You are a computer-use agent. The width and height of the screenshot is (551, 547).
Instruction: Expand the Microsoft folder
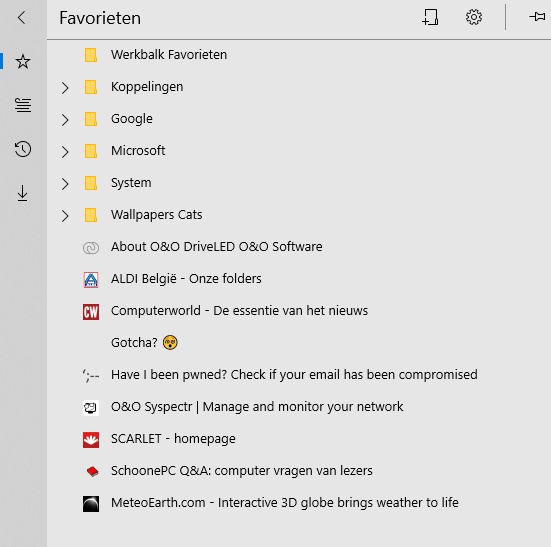click(x=65, y=151)
